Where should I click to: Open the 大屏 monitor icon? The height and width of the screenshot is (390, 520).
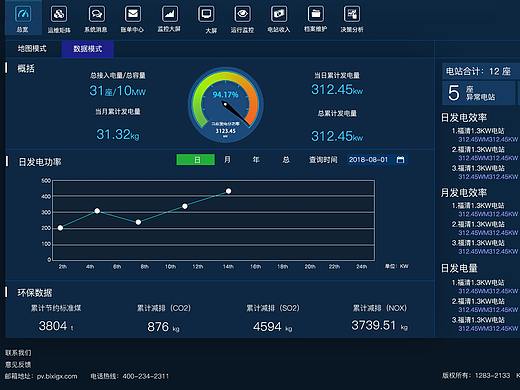206,14
